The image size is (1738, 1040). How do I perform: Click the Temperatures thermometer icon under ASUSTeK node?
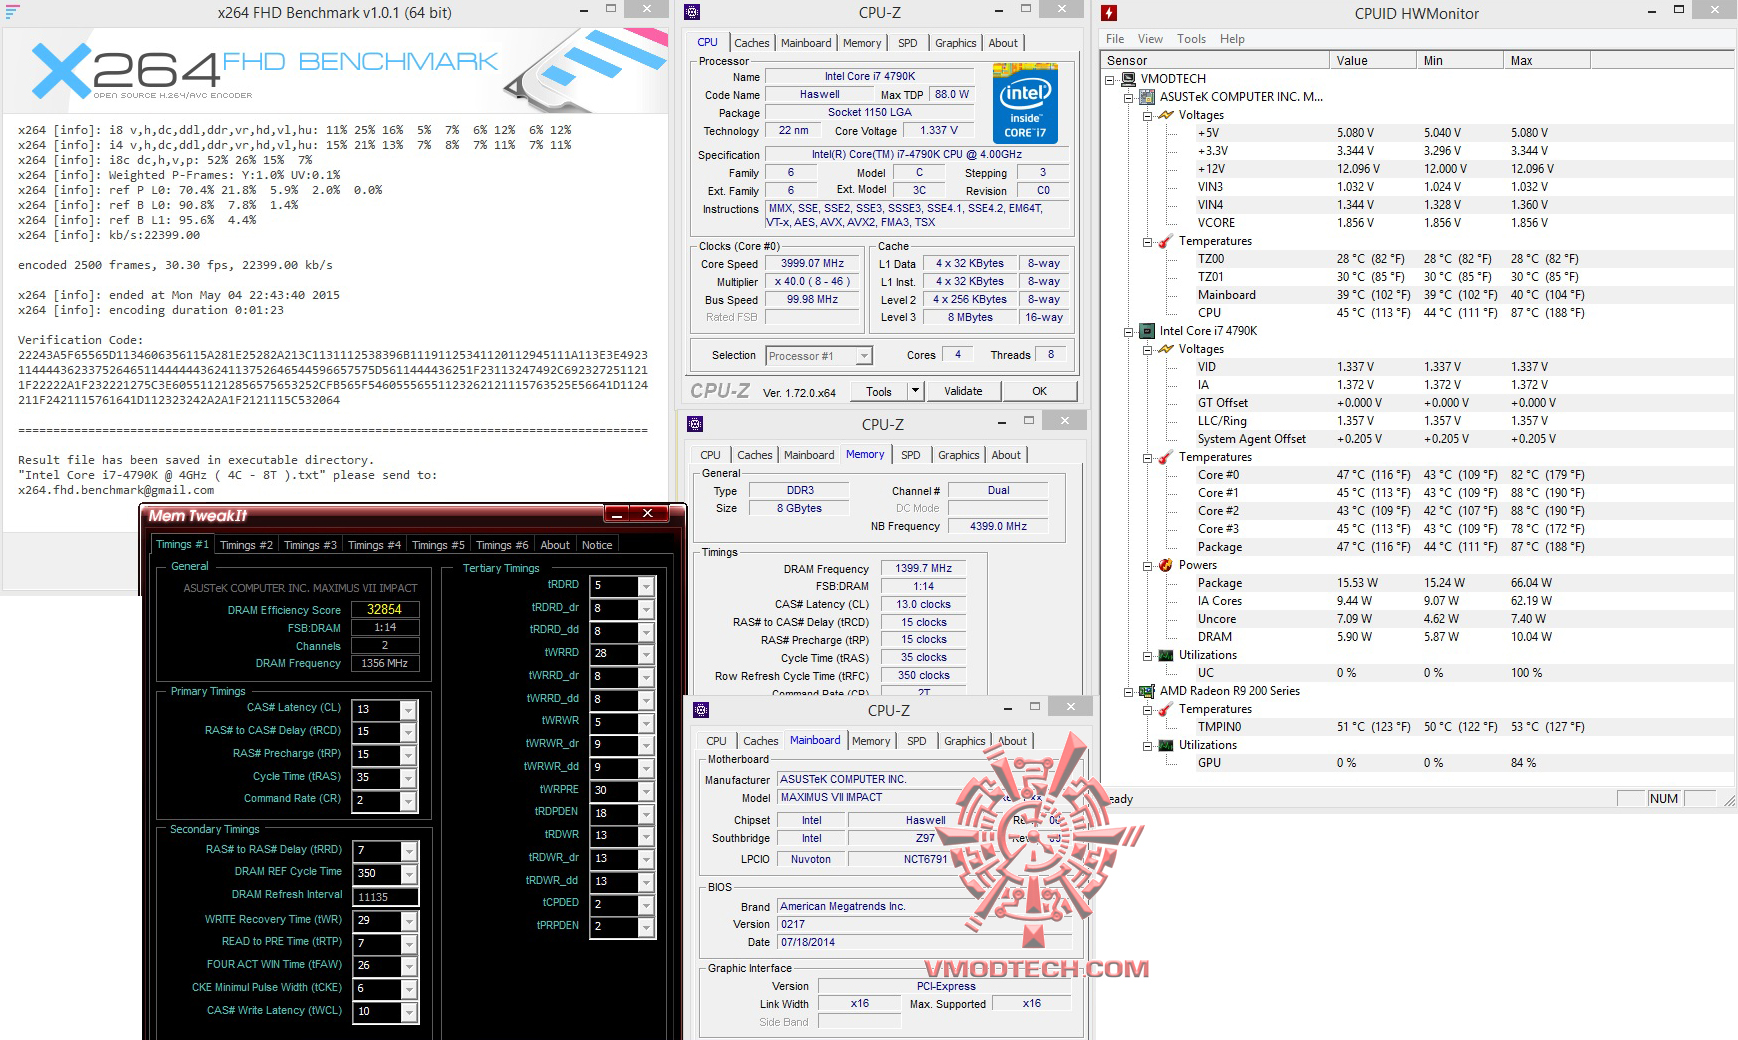pos(1165,241)
